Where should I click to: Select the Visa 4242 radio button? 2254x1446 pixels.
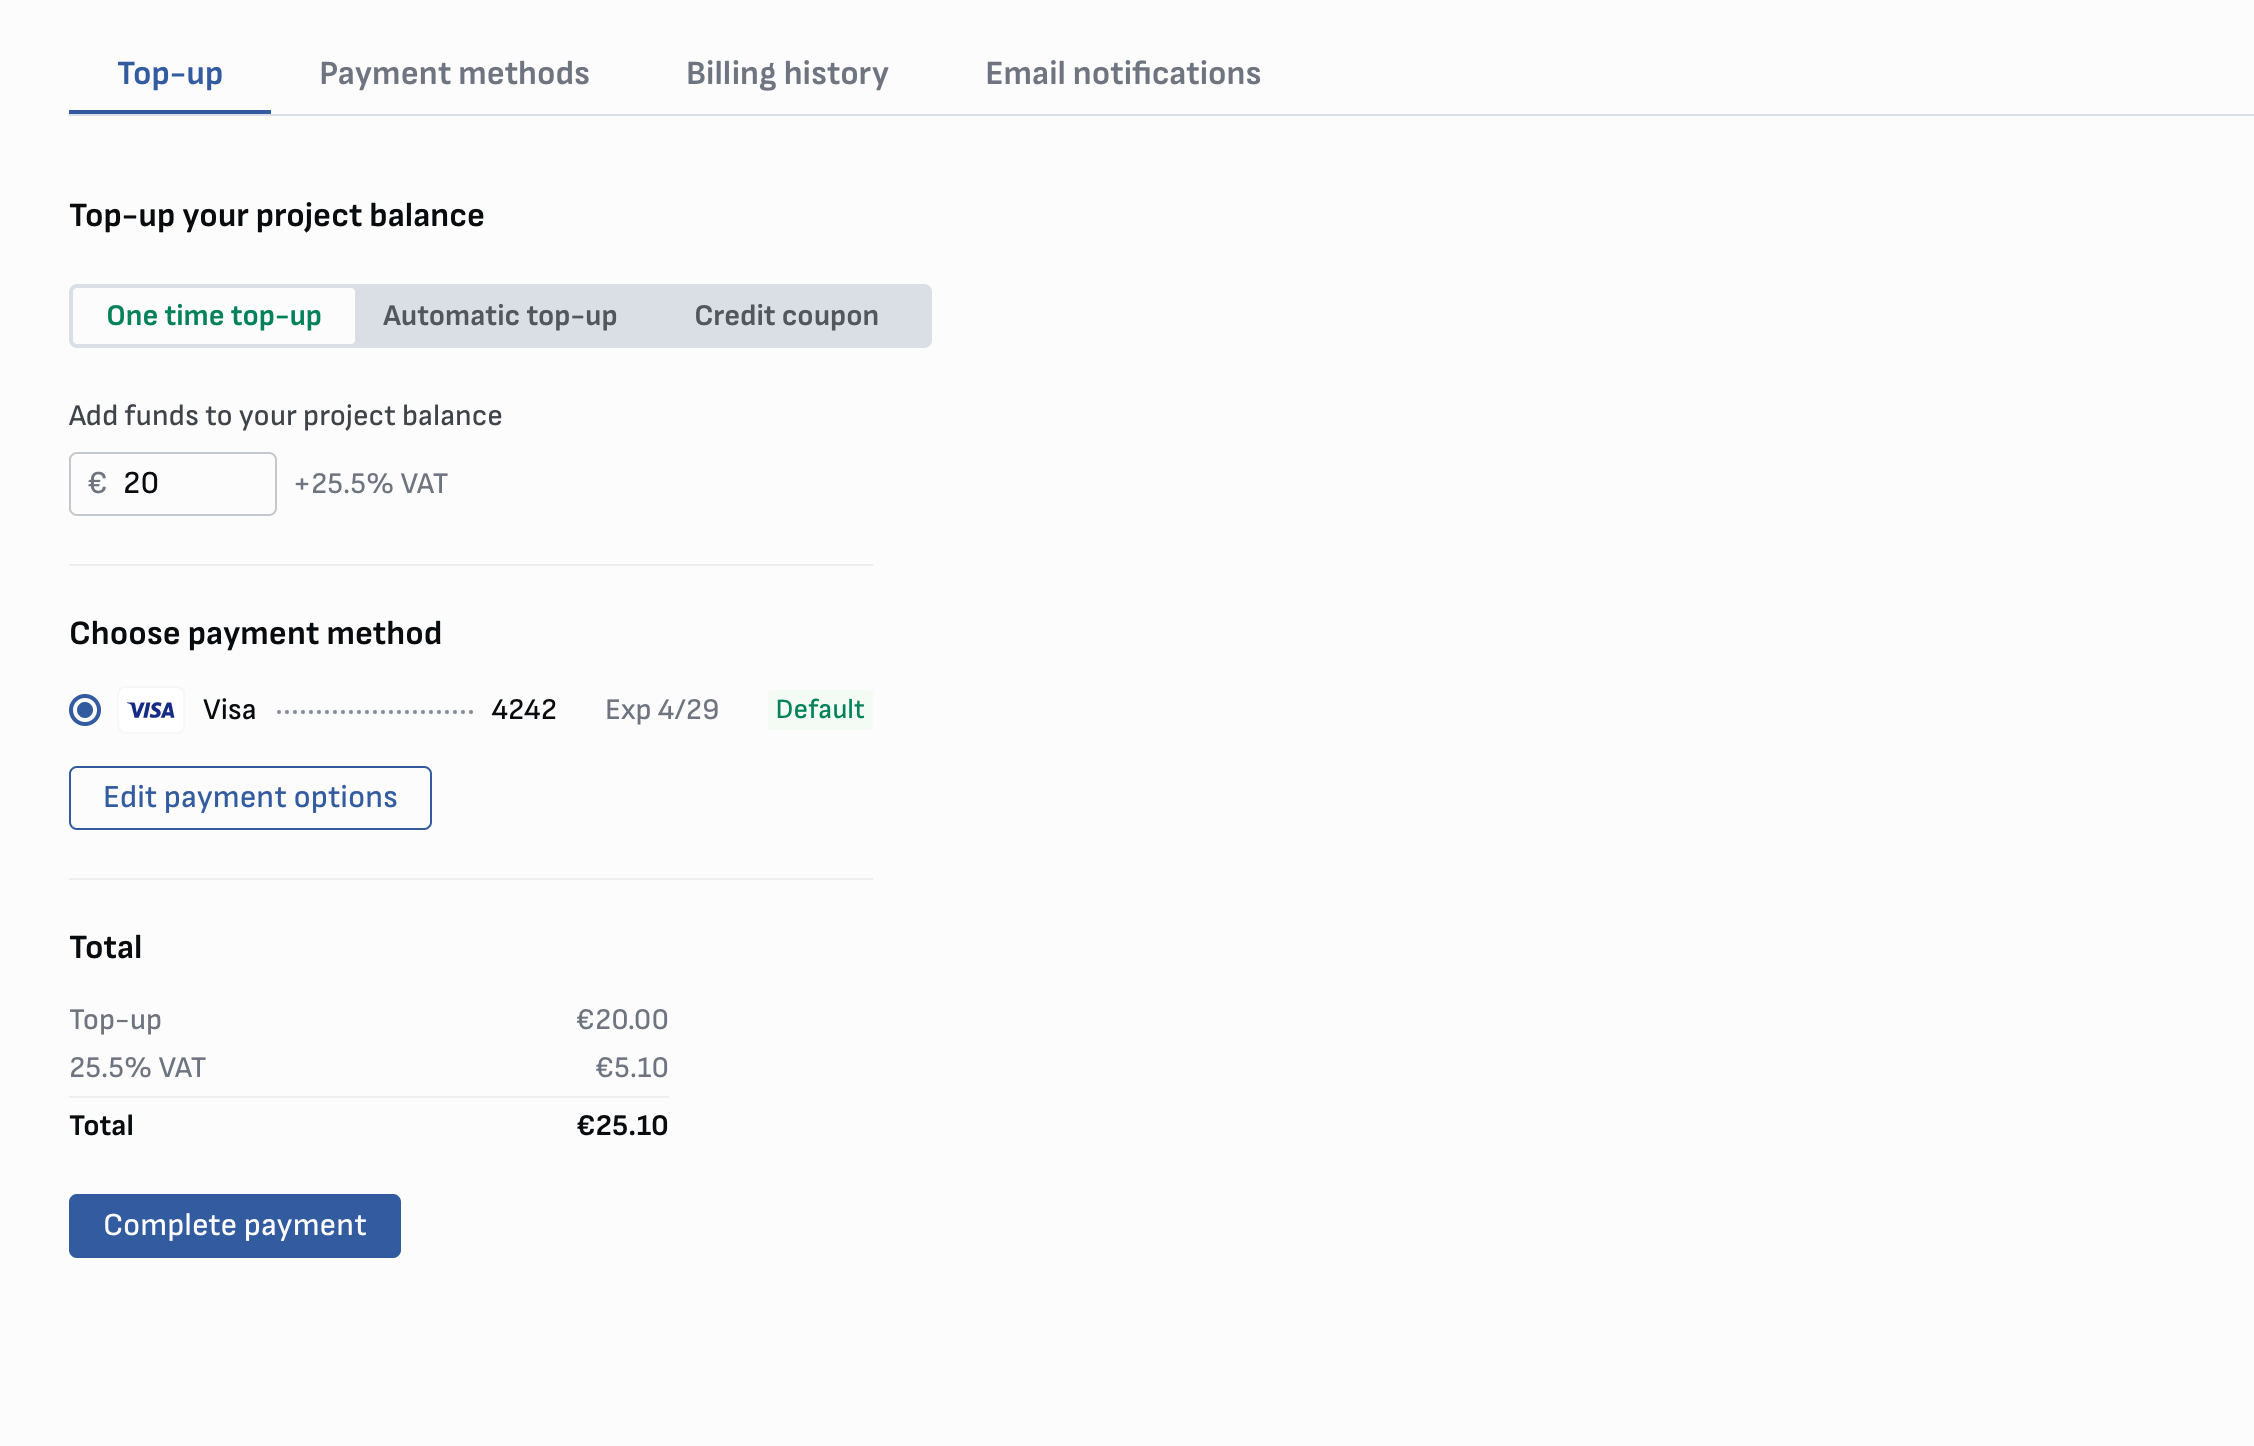click(85, 710)
